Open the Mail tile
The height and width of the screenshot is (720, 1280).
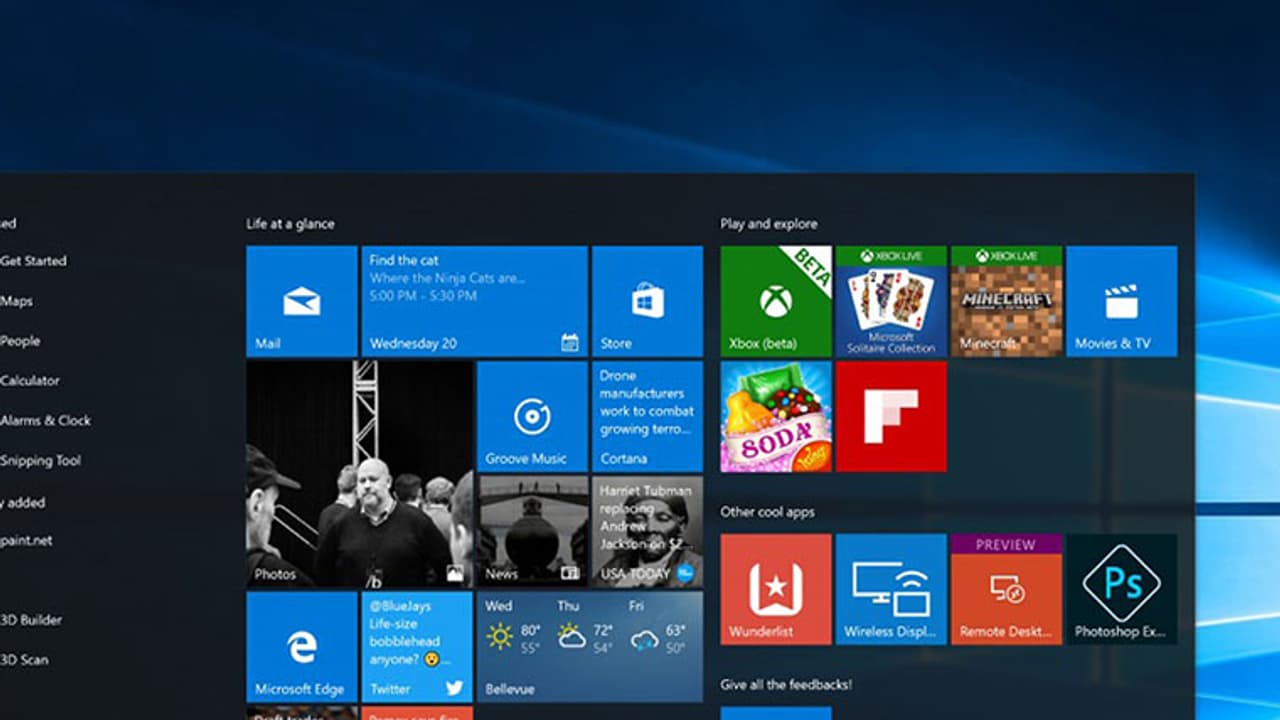point(301,301)
